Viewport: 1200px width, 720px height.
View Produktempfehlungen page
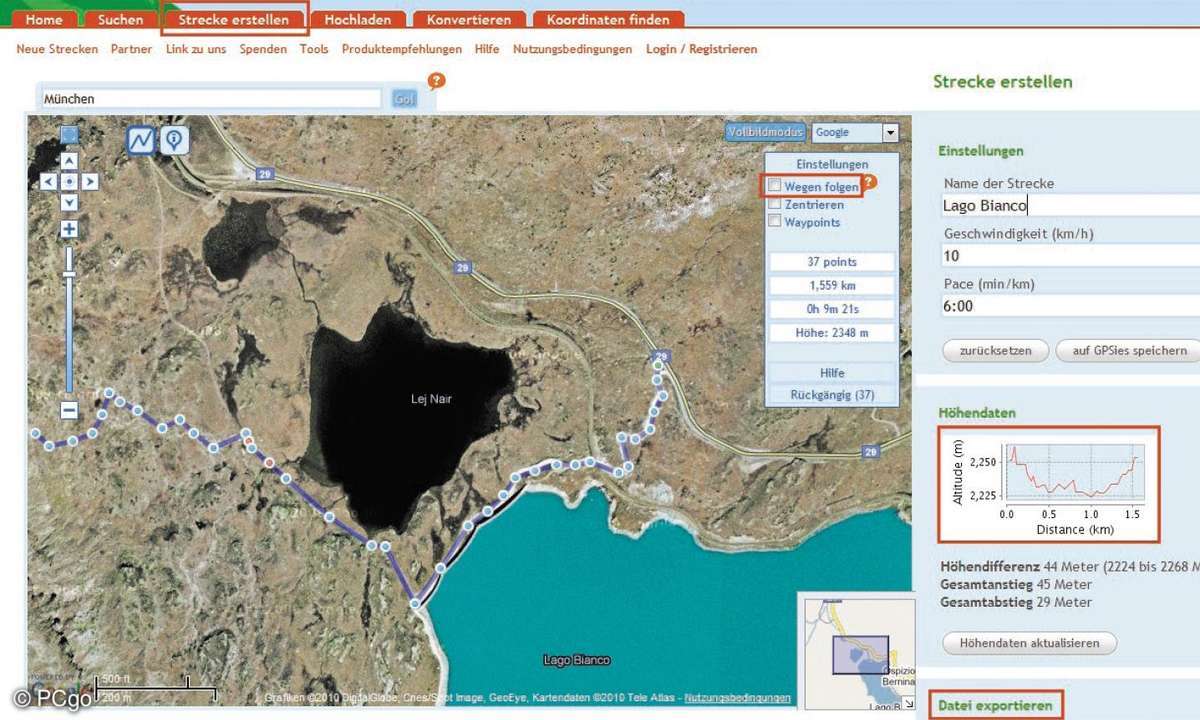(x=402, y=49)
